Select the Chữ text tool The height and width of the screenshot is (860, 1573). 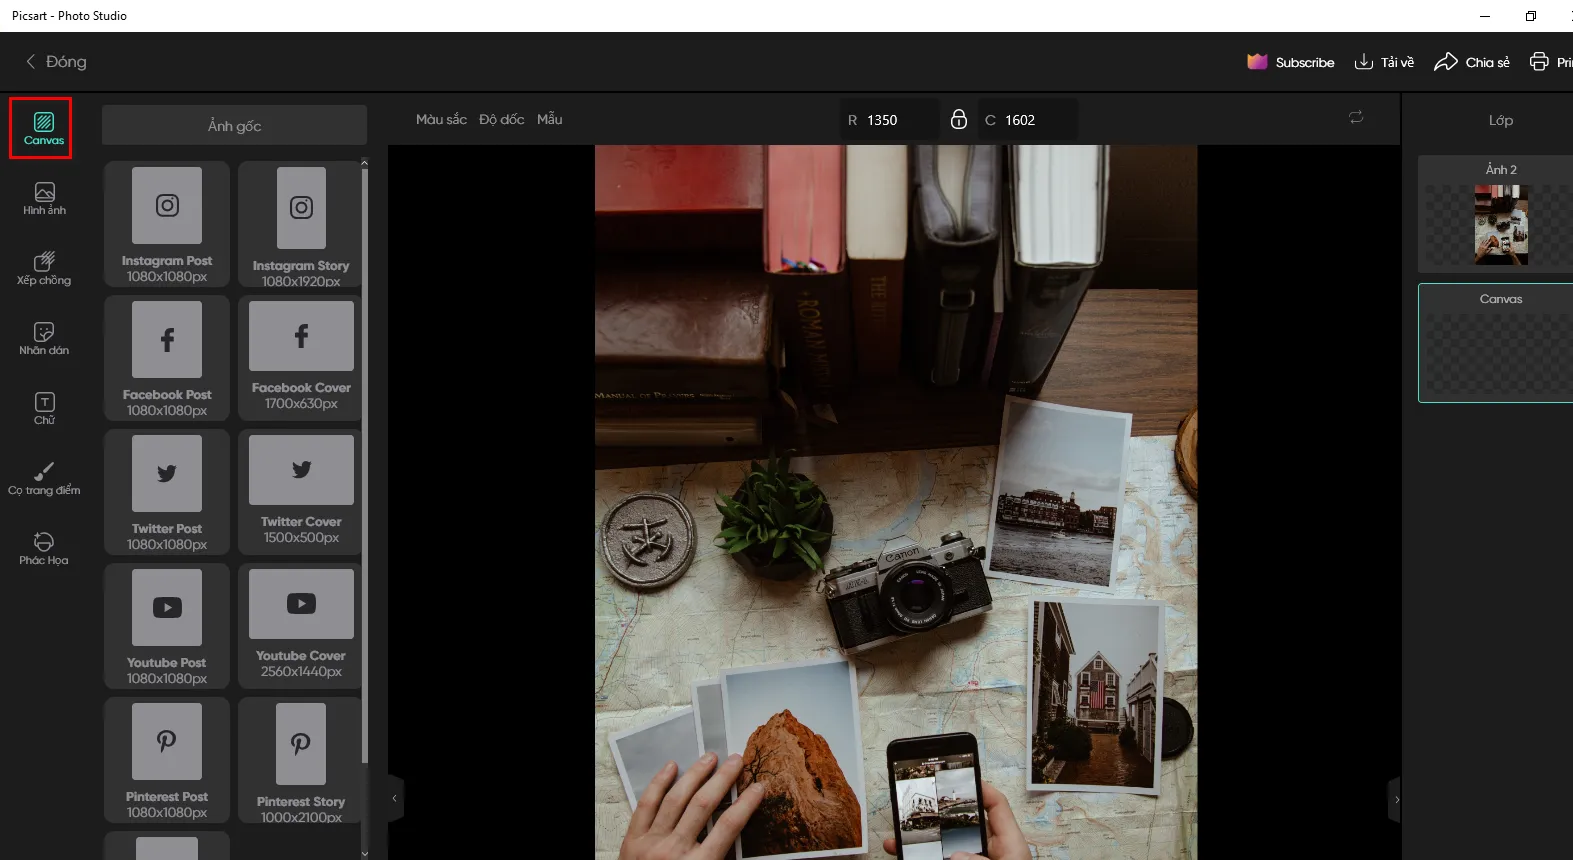point(44,408)
